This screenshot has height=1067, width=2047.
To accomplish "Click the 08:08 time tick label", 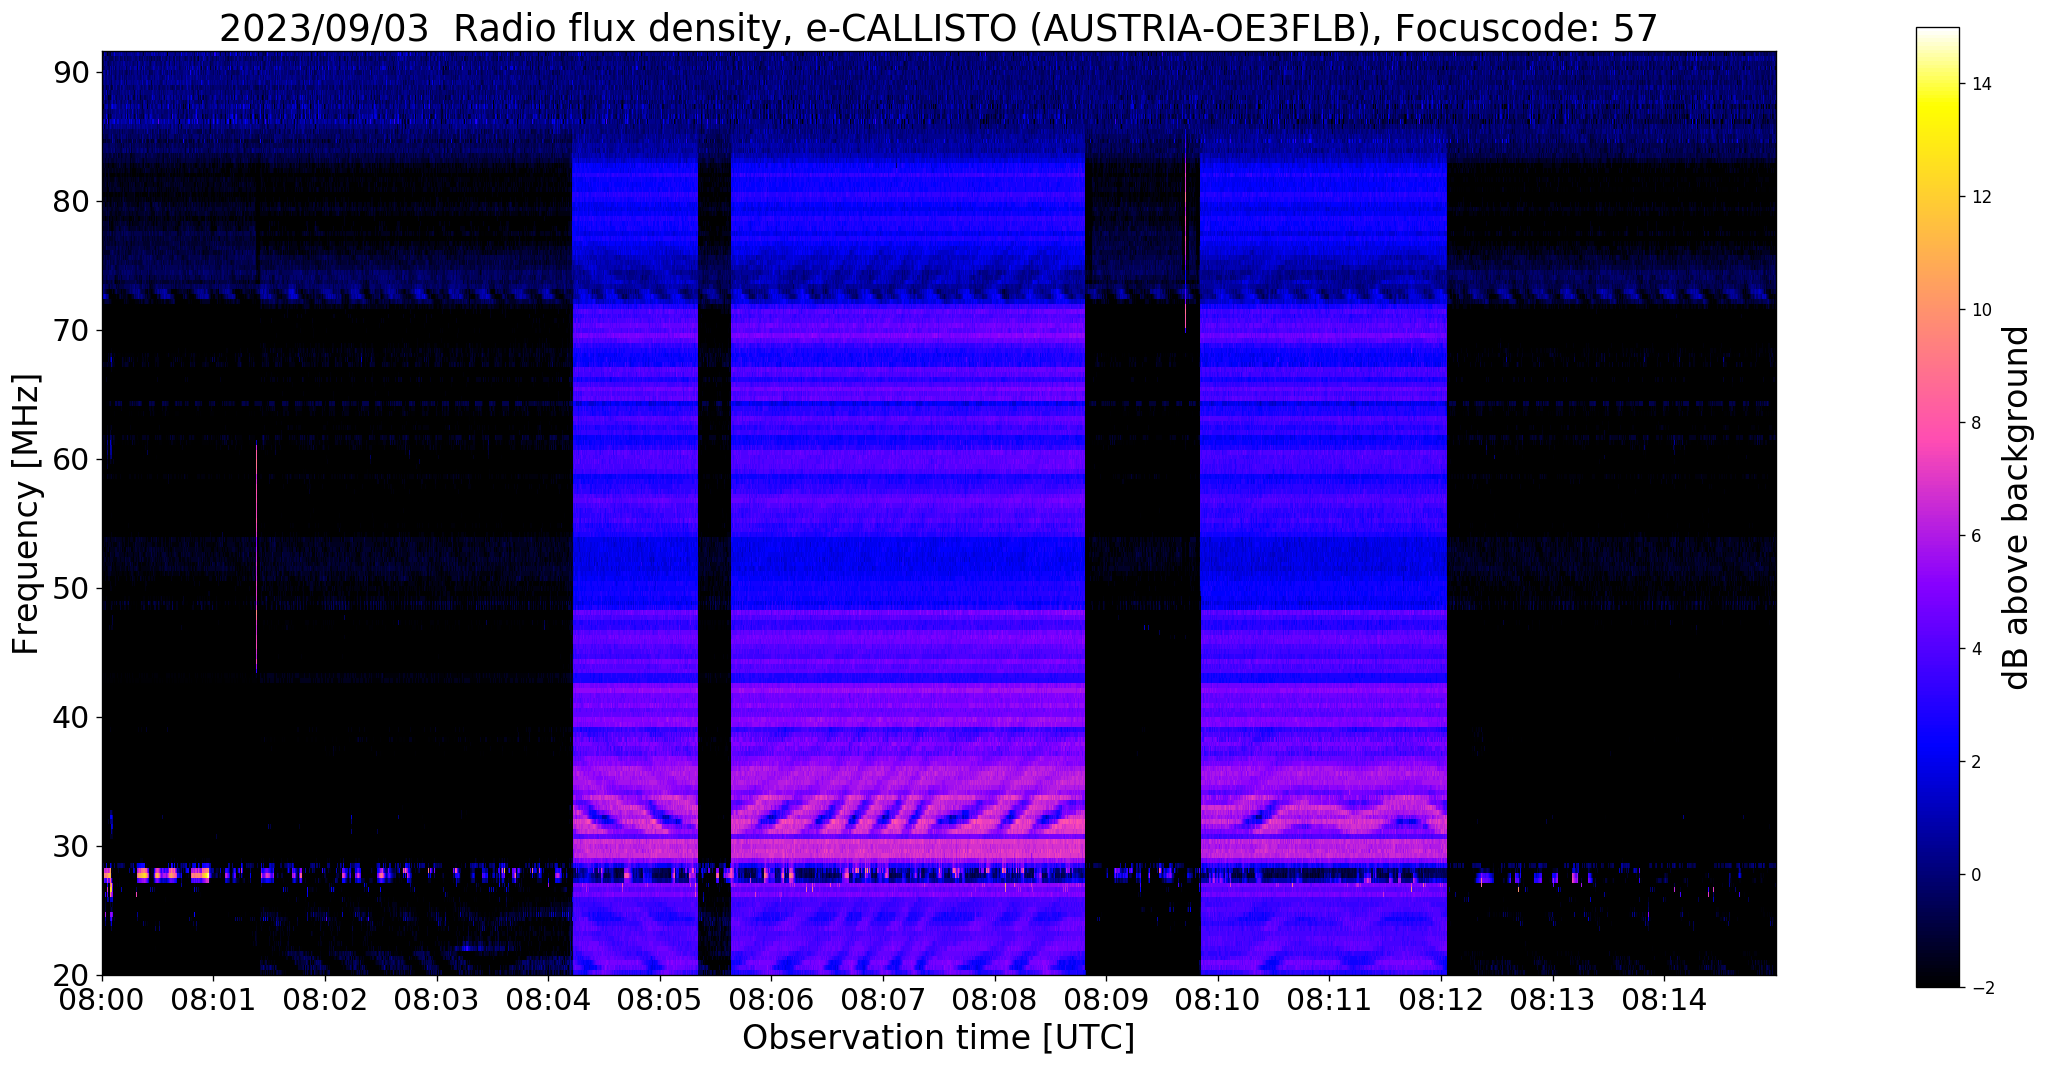I will (x=995, y=999).
